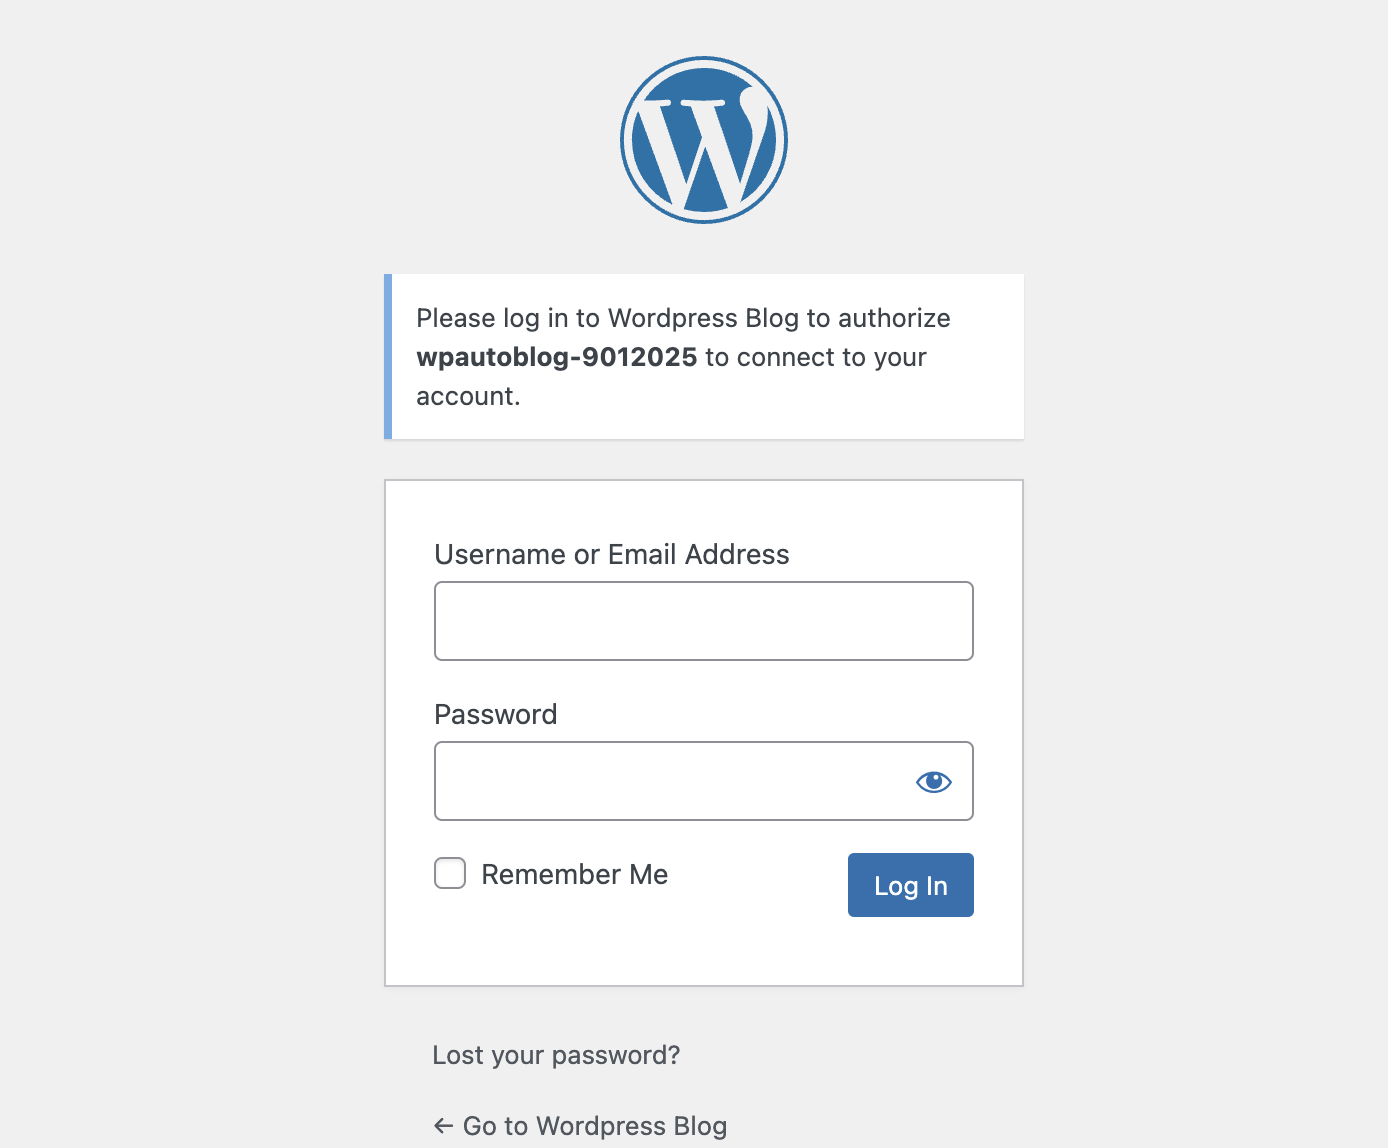Image resolution: width=1388 pixels, height=1148 pixels.
Task: Enable the Remember Me checkbox
Action: click(450, 873)
